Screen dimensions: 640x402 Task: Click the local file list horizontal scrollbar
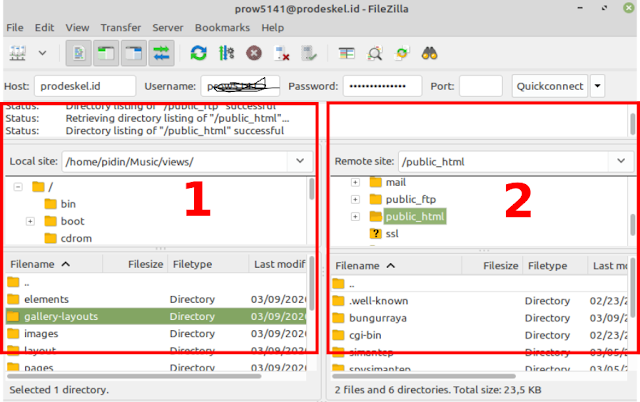134,376
